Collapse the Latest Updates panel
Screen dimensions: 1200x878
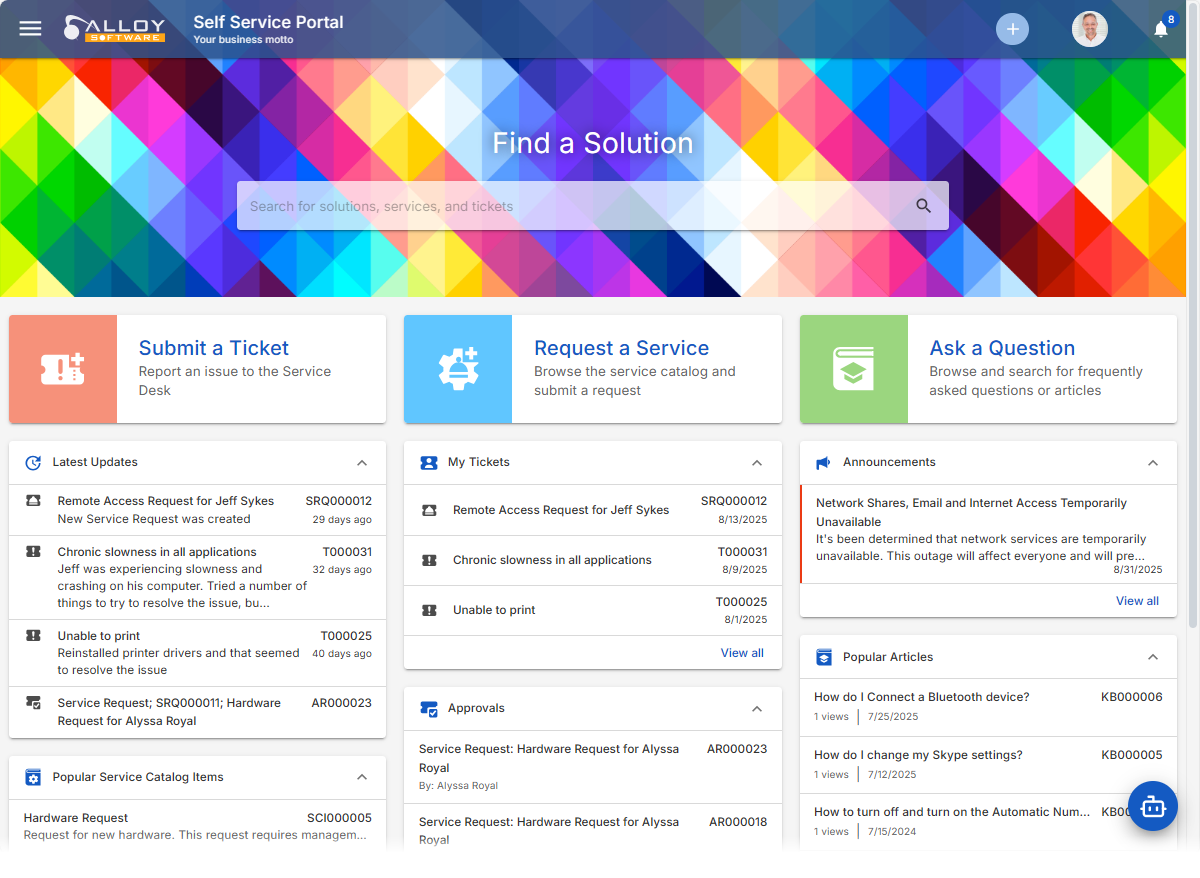[362, 462]
